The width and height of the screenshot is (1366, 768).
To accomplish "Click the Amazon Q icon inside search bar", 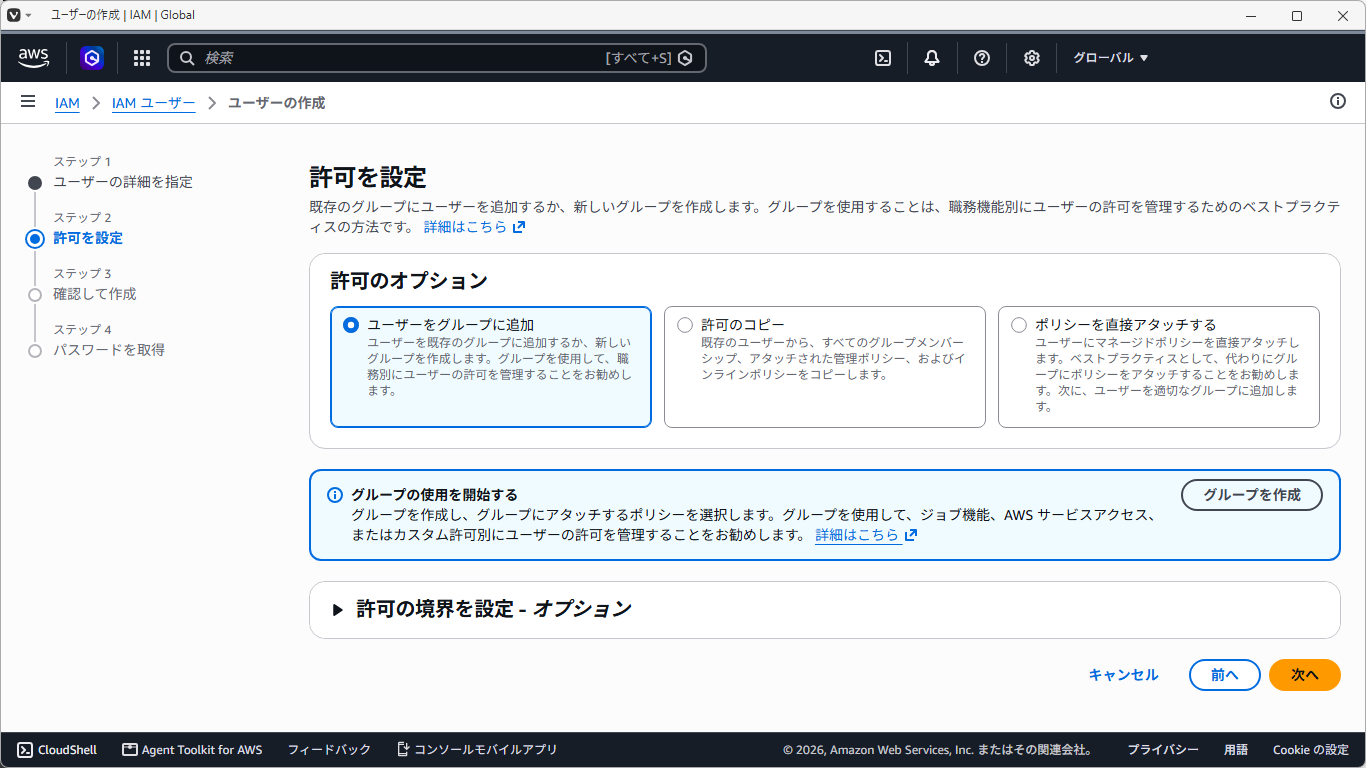I will [685, 58].
